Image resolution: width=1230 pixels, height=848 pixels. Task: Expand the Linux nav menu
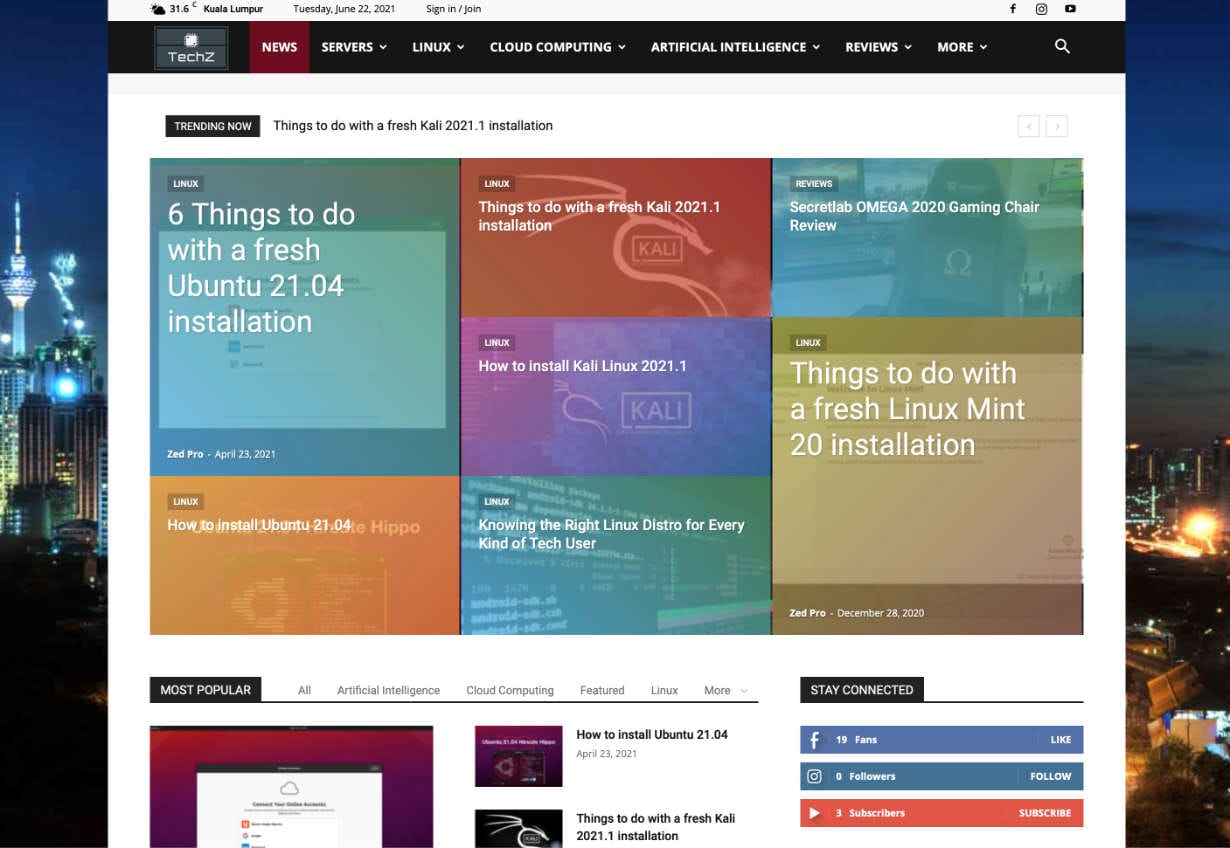438,47
